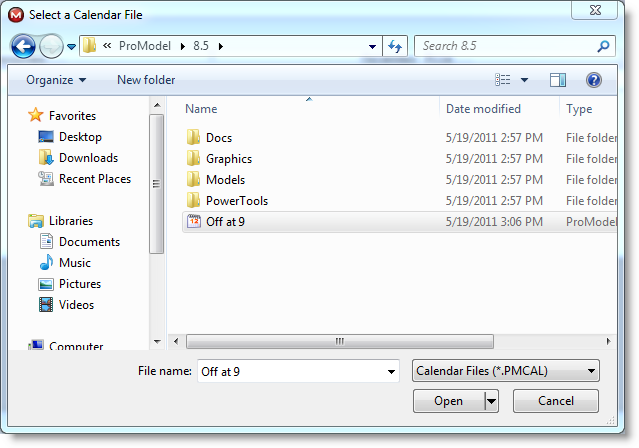Click the Help question mark icon
The height and width of the screenshot is (448, 639).
(x=593, y=80)
